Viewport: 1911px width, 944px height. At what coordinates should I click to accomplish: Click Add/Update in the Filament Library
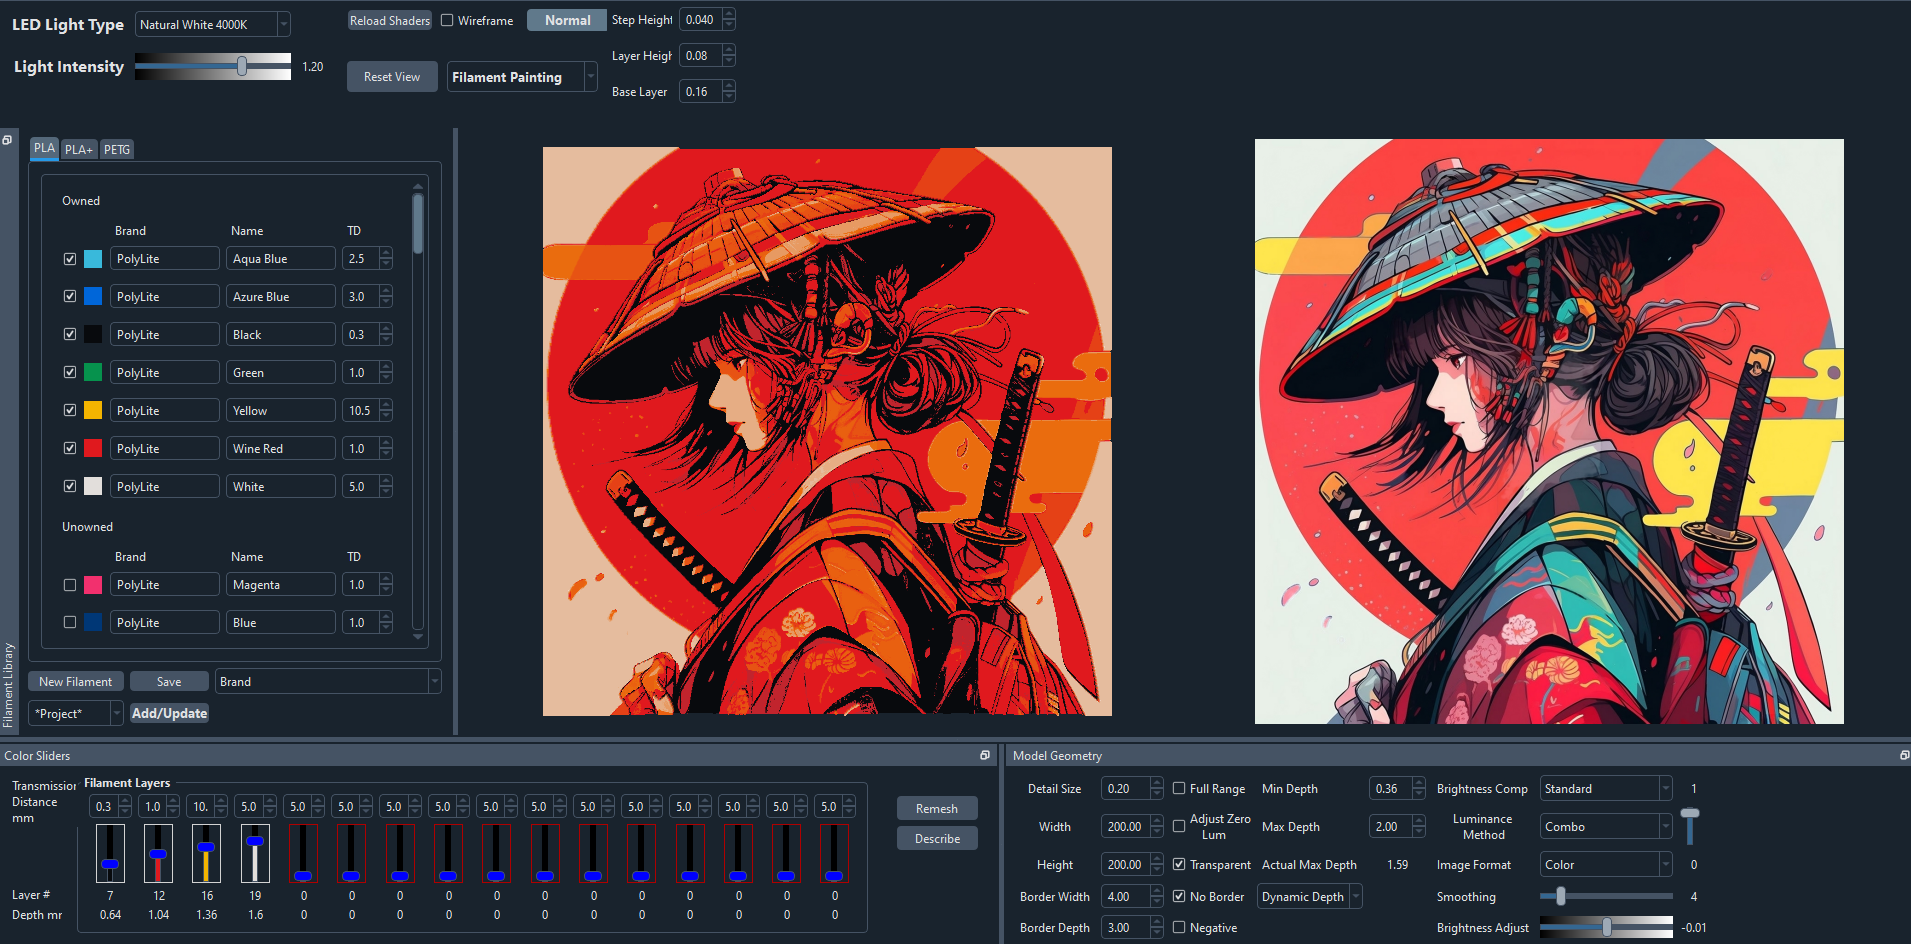(168, 713)
